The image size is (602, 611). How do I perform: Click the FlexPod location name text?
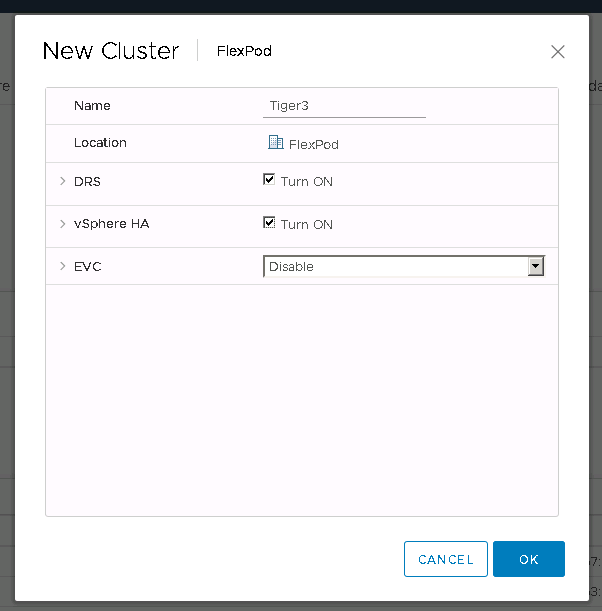pos(314,144)
